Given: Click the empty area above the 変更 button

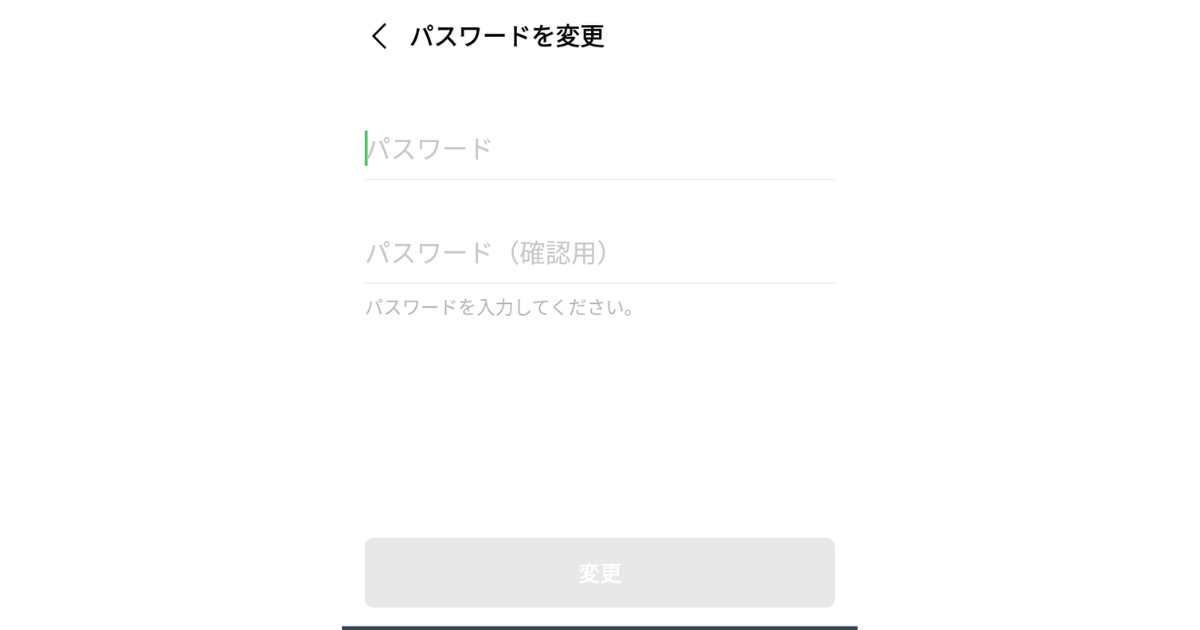Looking at the screenshot, I should (x=600, y=430).
